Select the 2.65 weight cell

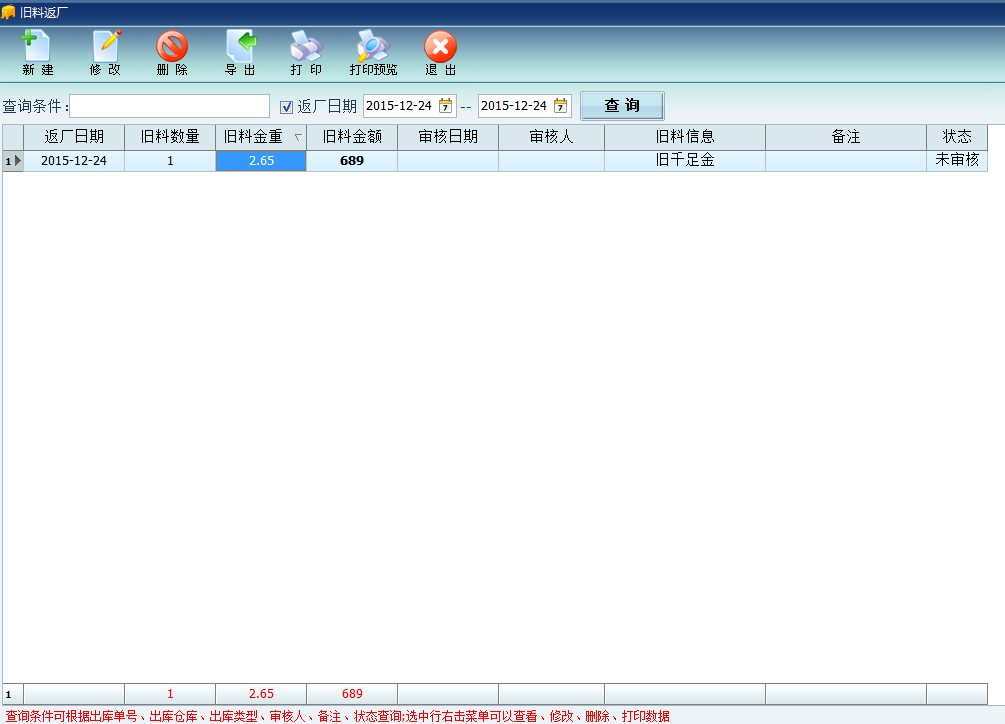pyautogui.click(x=261, y=161)
